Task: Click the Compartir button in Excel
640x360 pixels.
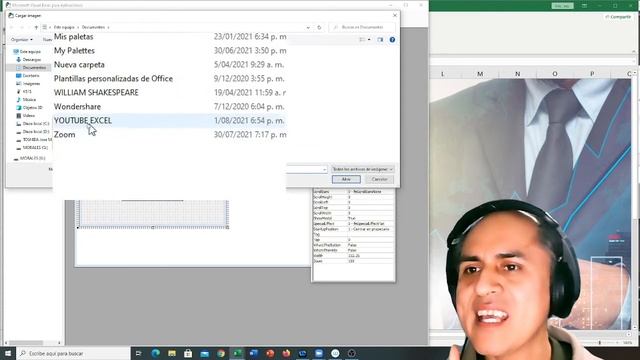Action: 618,17
